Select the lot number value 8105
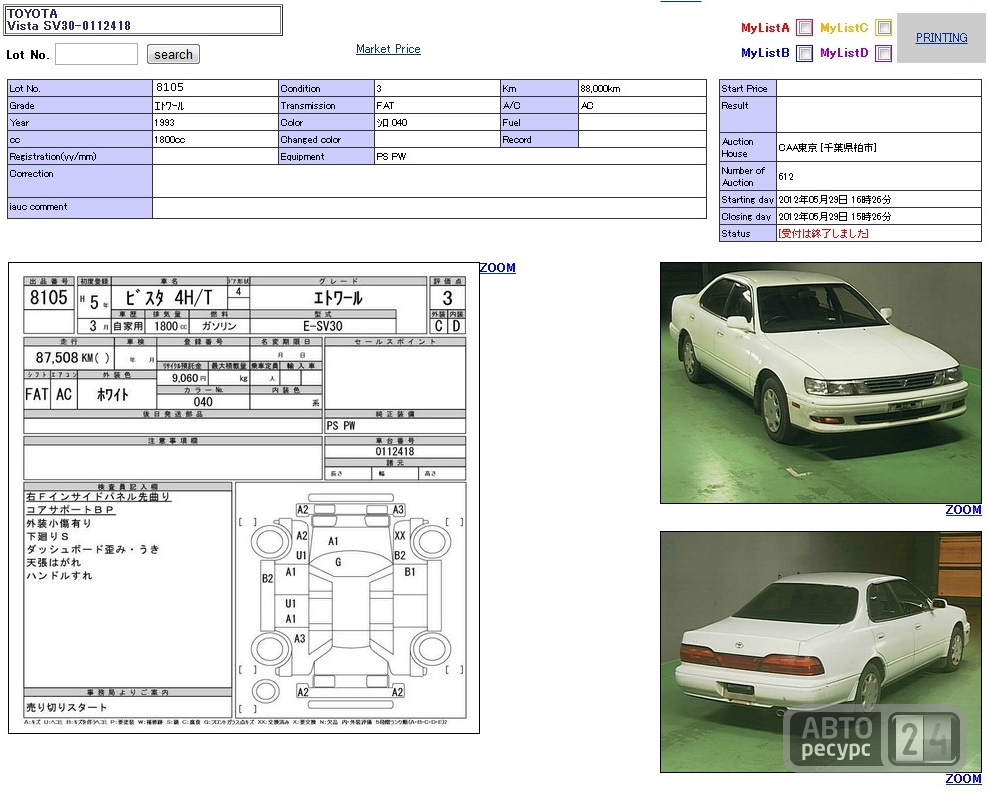The height and width of the screenshot is (793, 987). 170,87
